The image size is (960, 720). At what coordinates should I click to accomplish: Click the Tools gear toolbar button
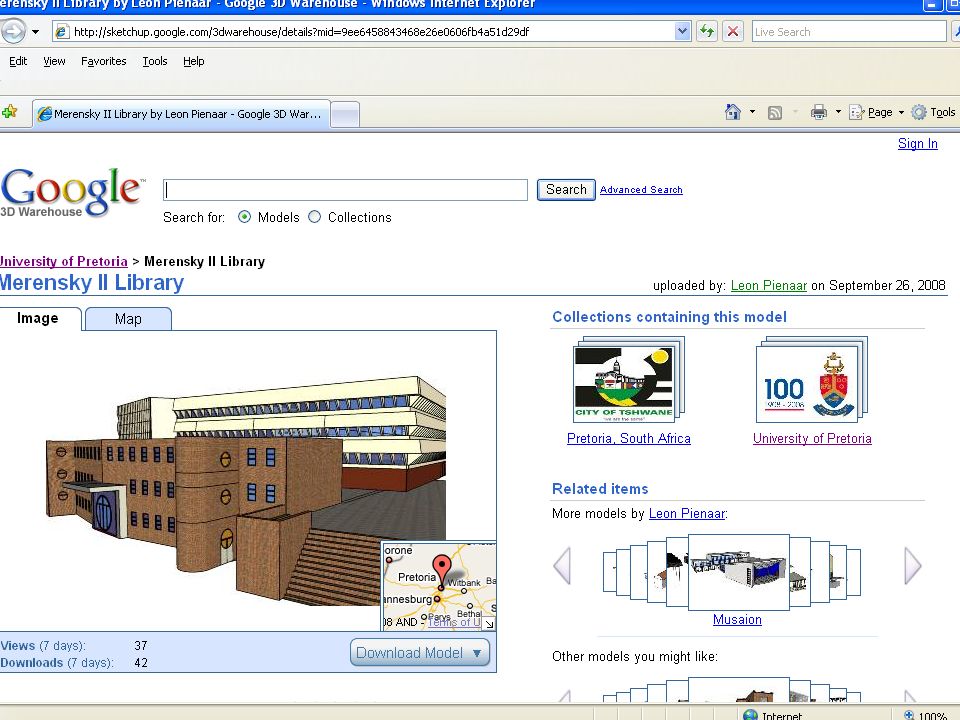[x=934, y=112]
